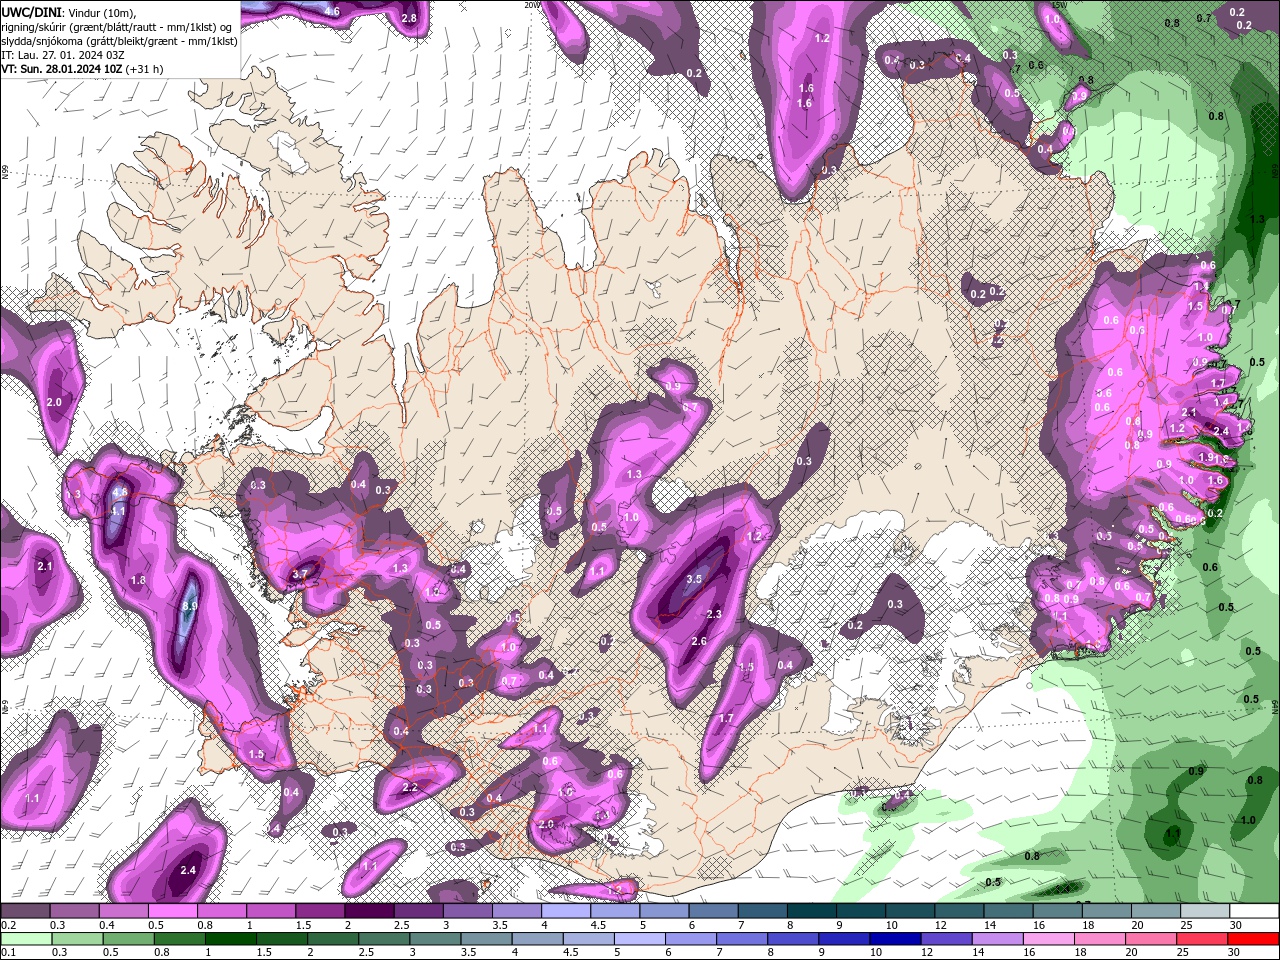Click the 2.3 value in the central snow band
This screenshot has width=1280, height=960.
point(714,614)
